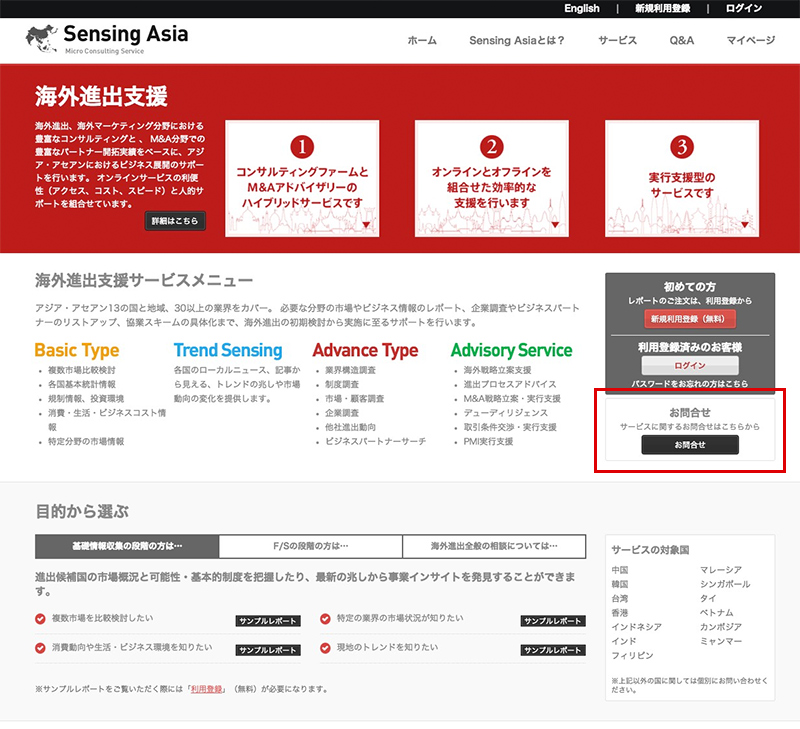Select フィリピン in target countries list
800x729 pixels.
[633, 656]
